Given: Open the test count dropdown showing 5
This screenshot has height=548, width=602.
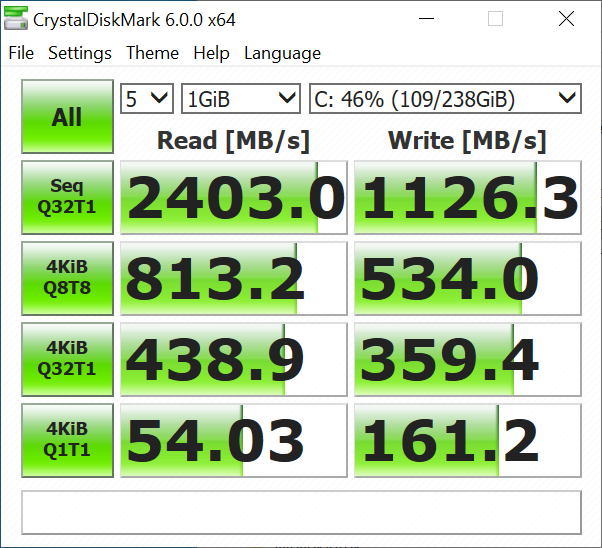Looking at the screenshot, I should coord(147,99).
